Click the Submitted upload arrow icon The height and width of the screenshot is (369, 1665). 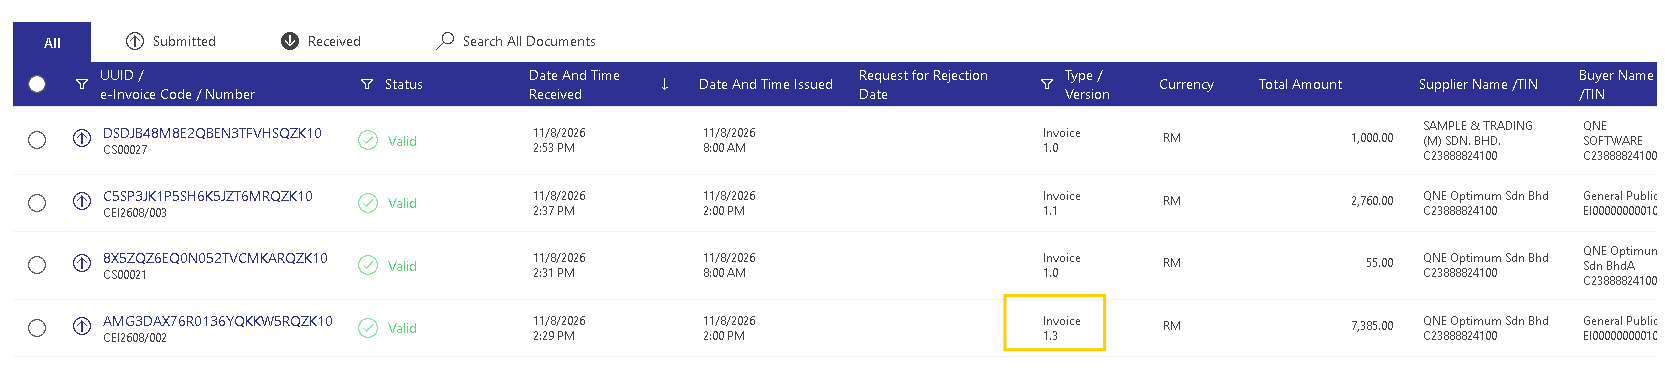(135, 41)
